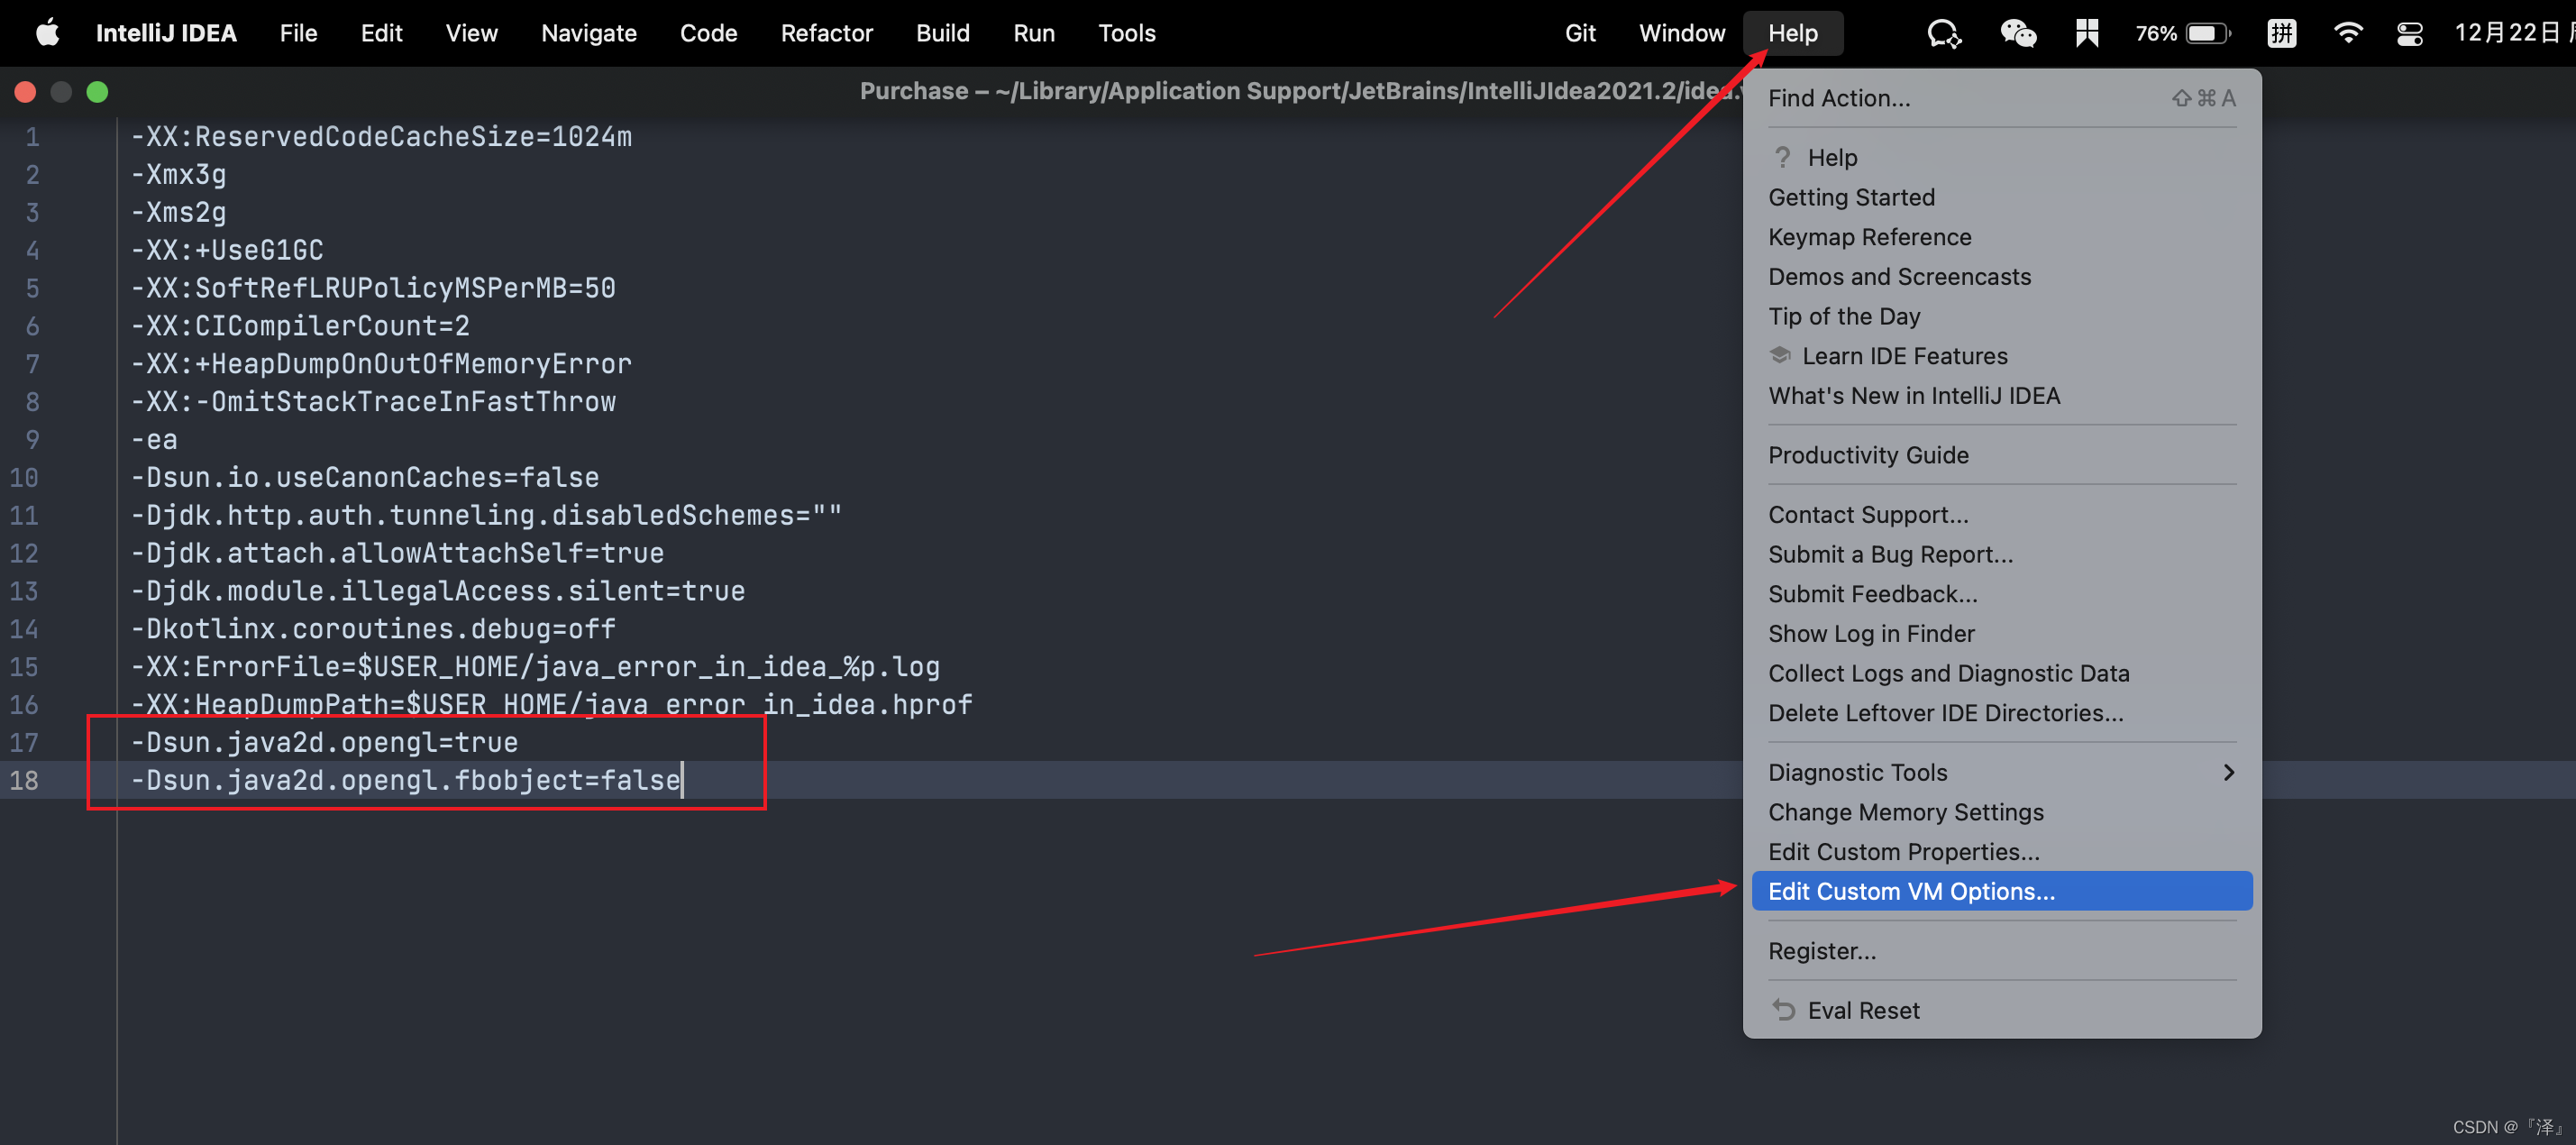Open the Productivity Guide
The width and height of the screenshot is (2576, 1145).
pos(2001,455)
